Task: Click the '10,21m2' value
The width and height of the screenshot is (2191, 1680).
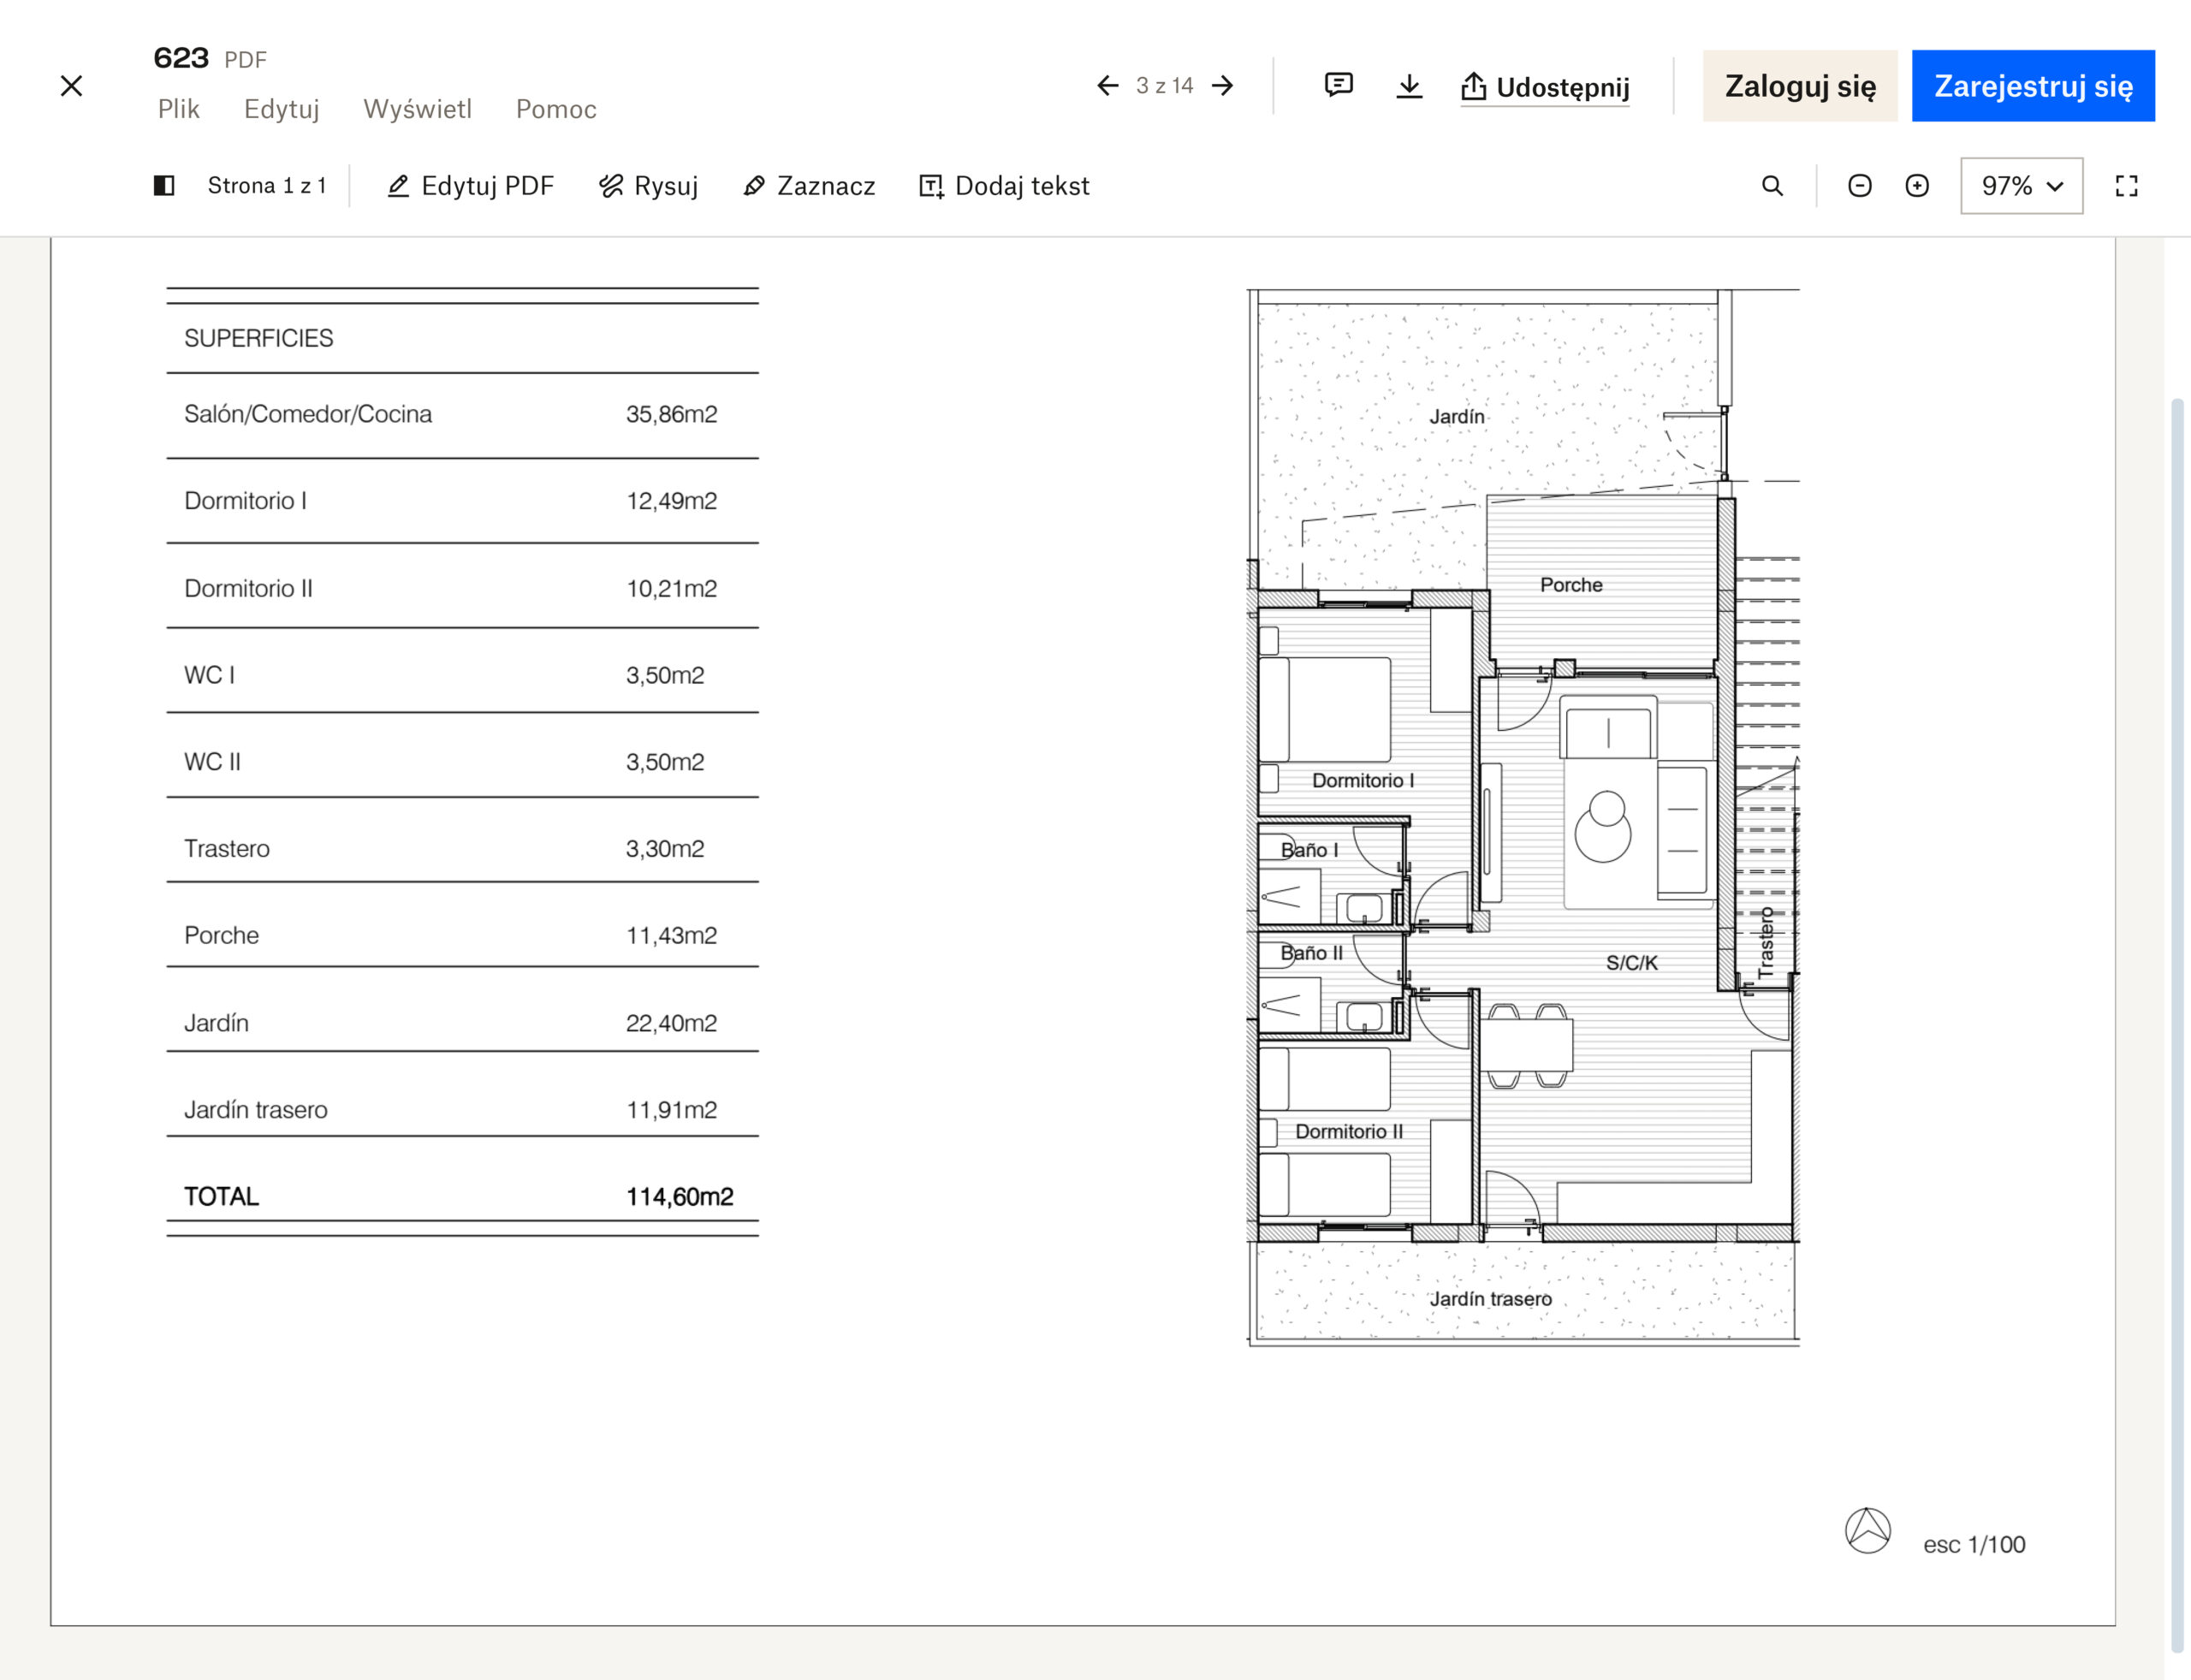Action: click(671, 588)
